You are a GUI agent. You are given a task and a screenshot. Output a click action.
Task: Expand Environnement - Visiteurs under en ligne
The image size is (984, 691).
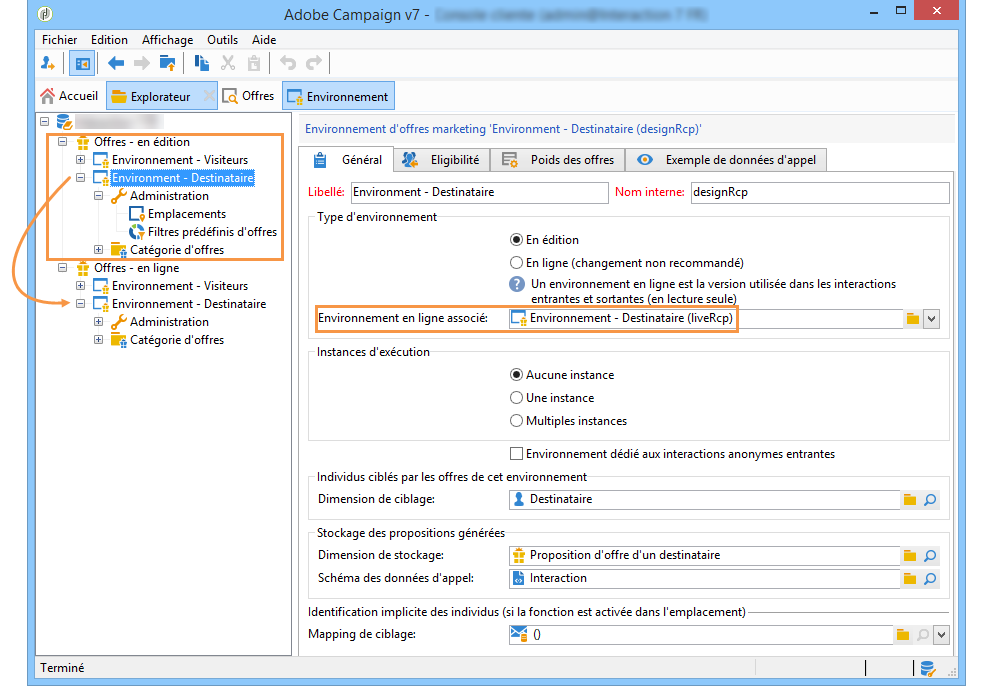coord(80,286)
